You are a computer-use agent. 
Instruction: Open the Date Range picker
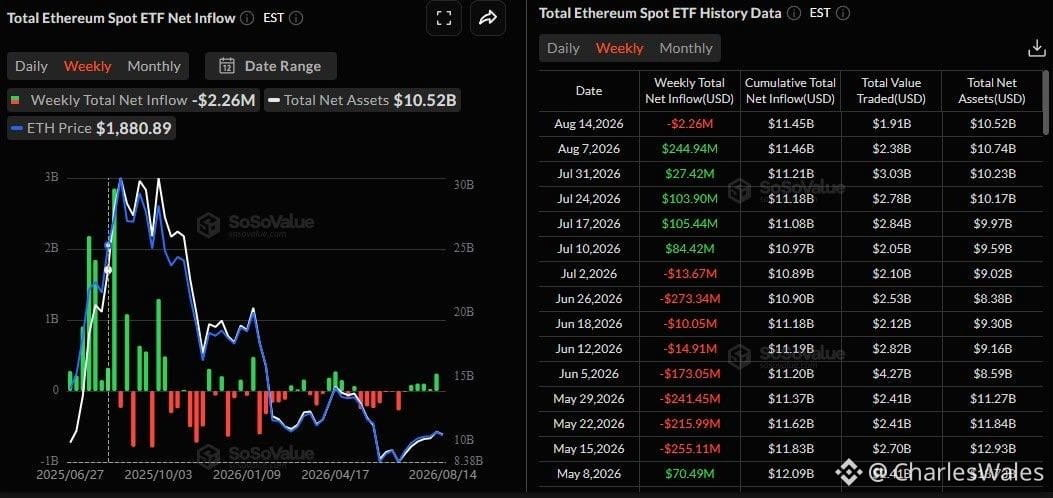(x=271, y=66)
